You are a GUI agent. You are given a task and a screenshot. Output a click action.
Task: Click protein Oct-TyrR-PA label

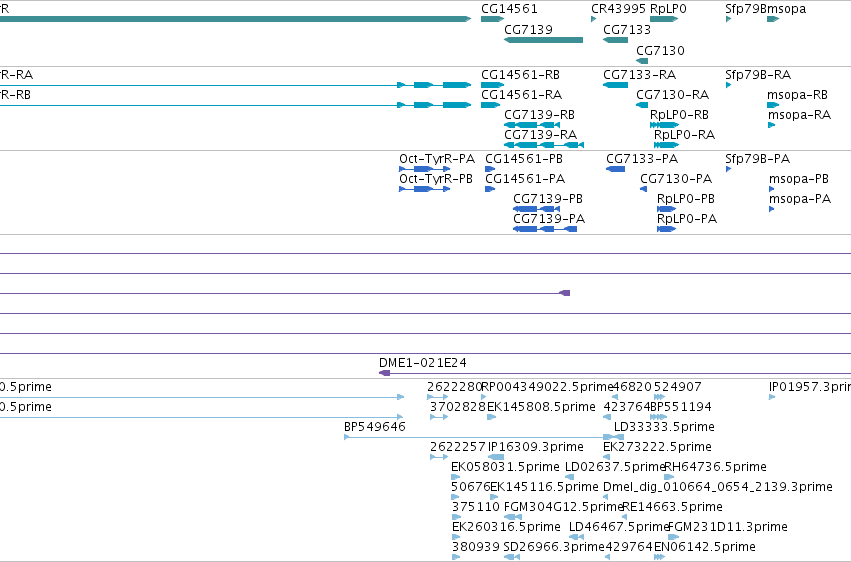pos(436,159)
